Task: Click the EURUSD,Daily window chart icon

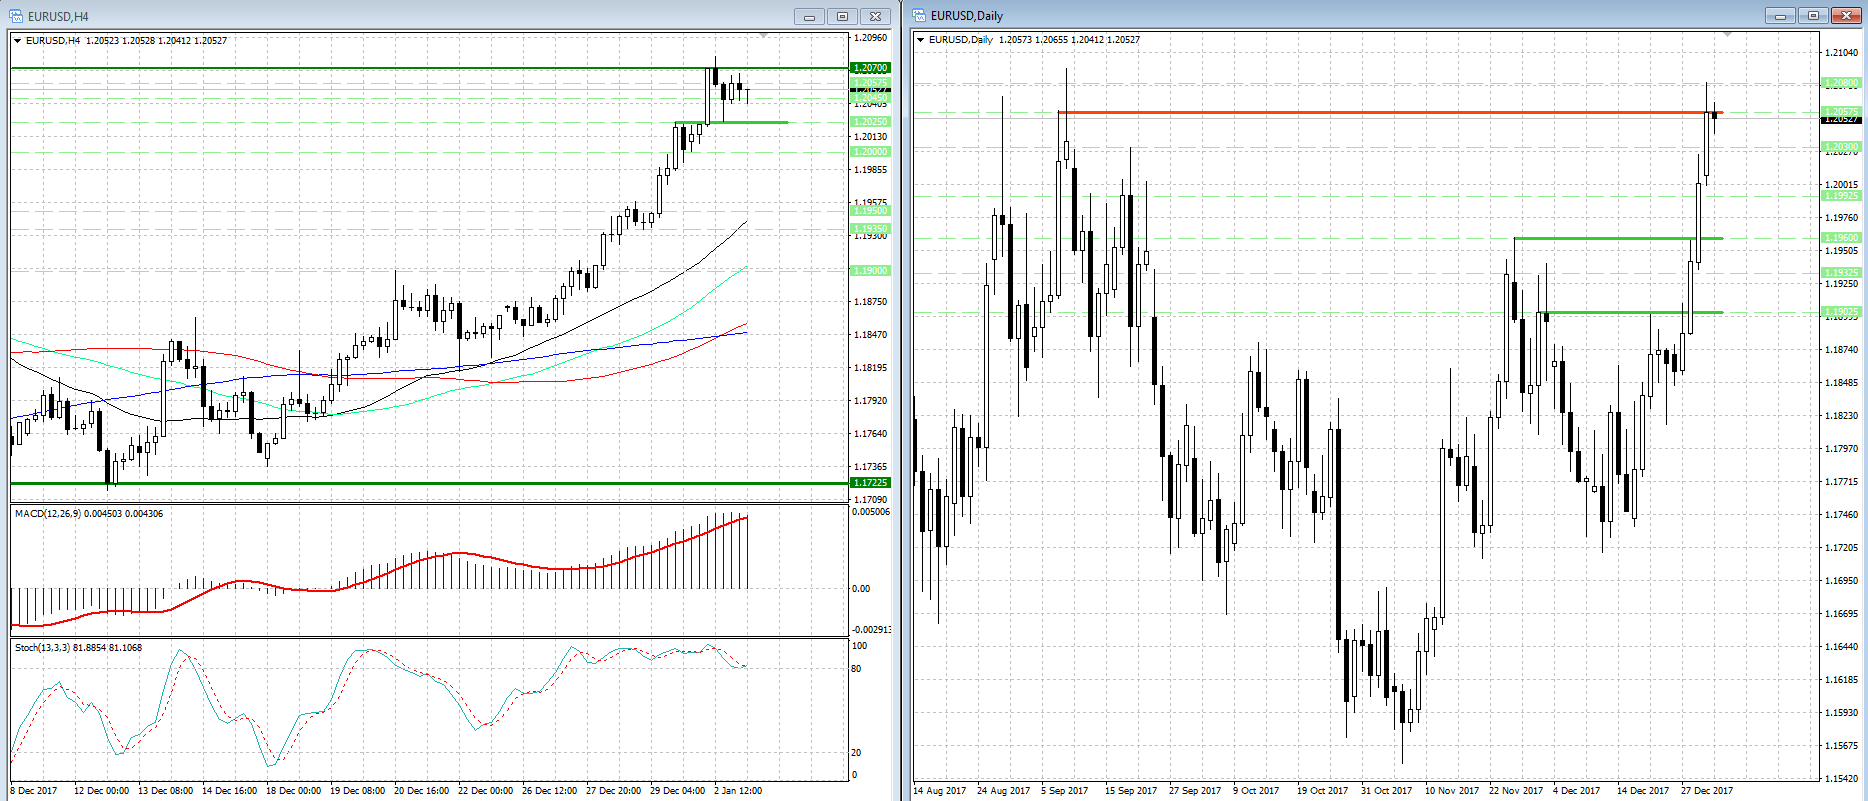Action: coord(919,15)
